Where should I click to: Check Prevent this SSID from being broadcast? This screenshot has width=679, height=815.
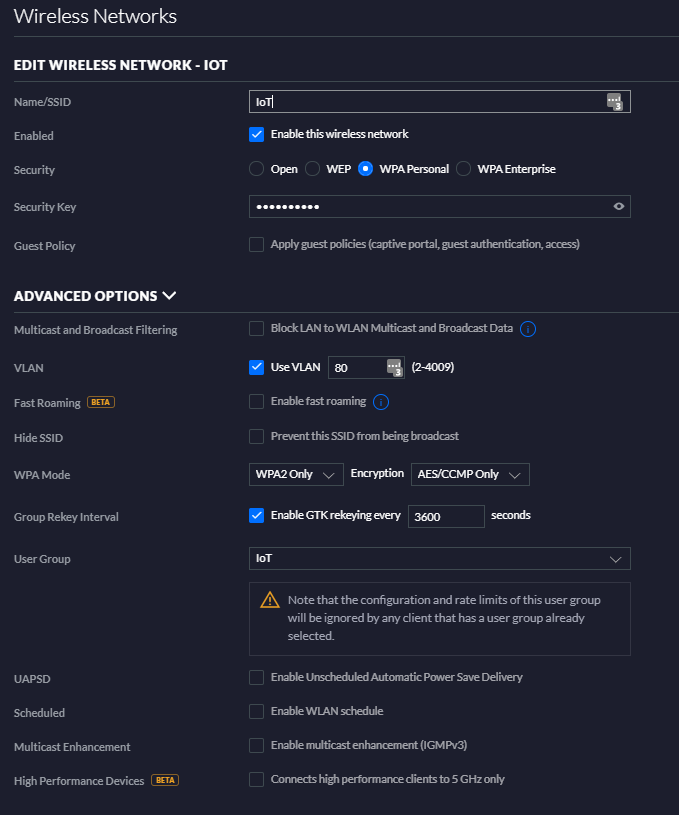click(x=257, y=436)
